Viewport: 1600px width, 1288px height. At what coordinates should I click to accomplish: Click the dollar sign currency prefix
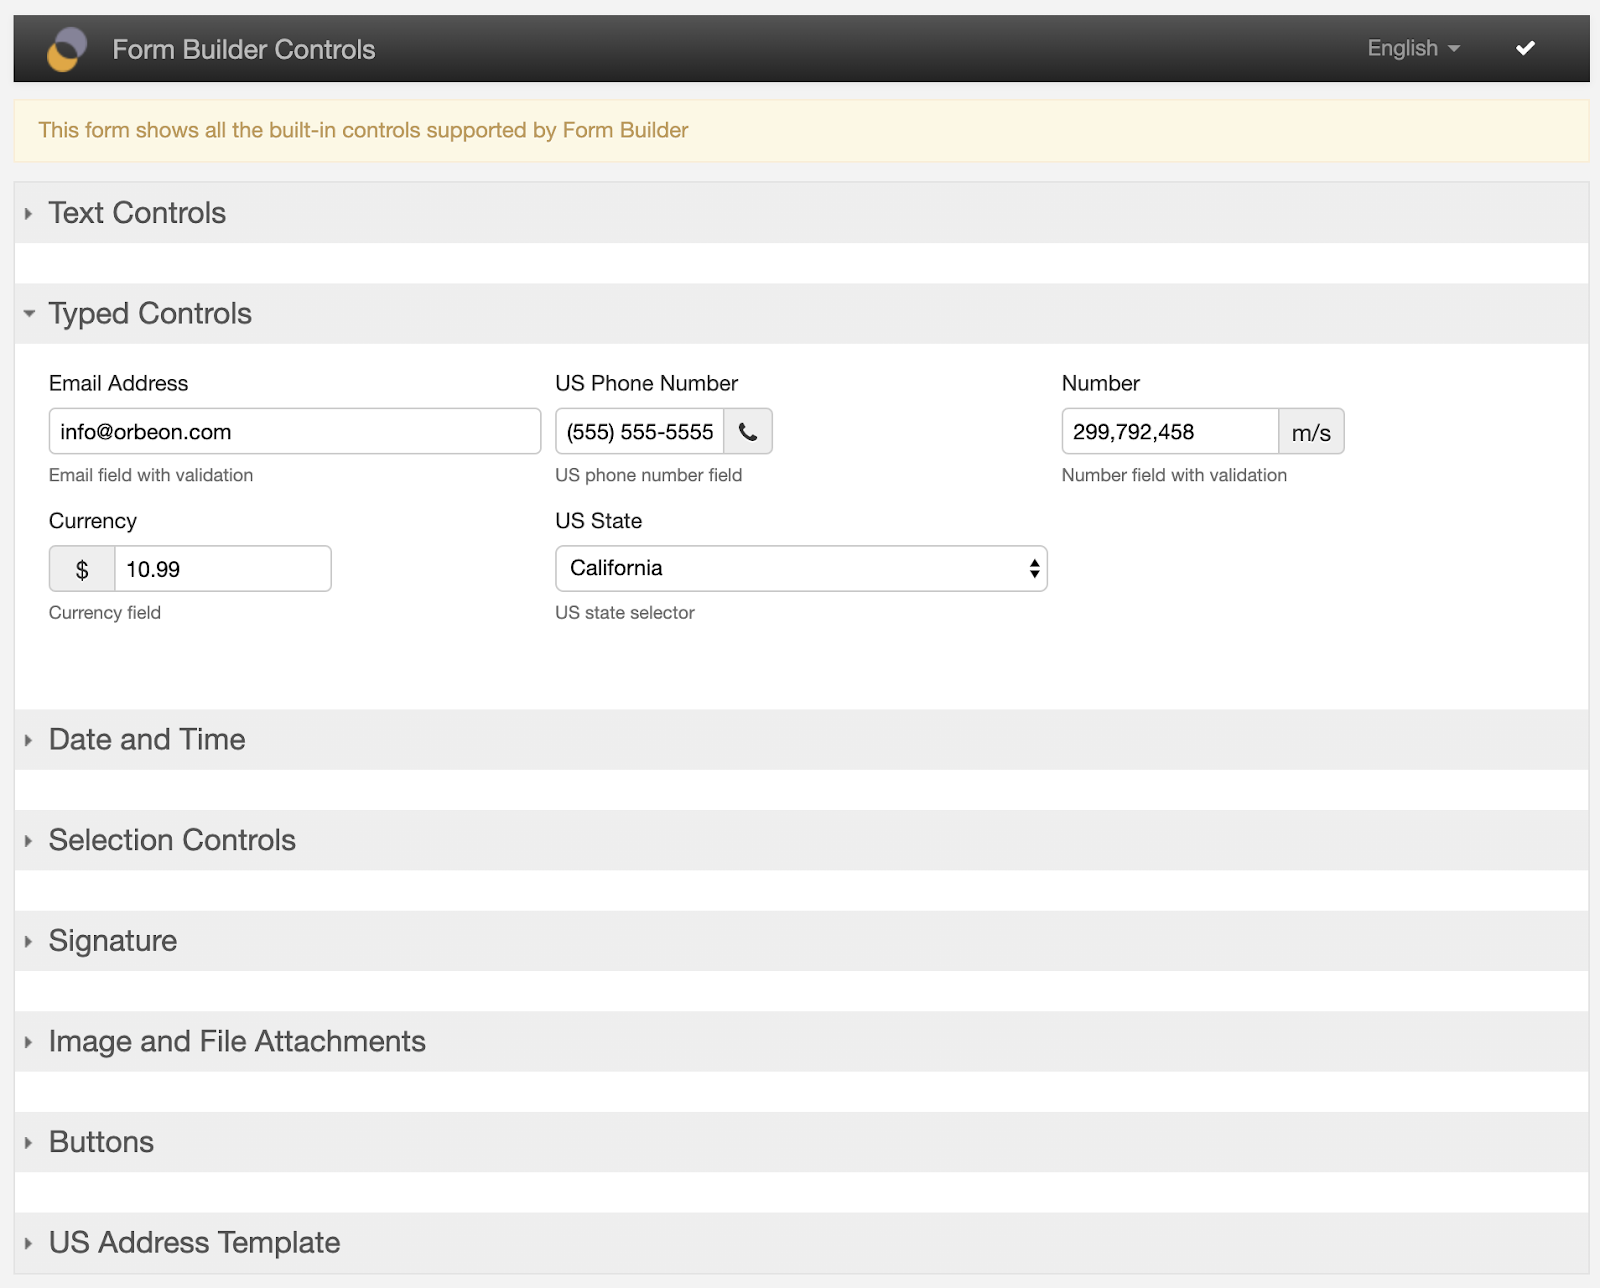pyautogui.click(x=82, y=569)
